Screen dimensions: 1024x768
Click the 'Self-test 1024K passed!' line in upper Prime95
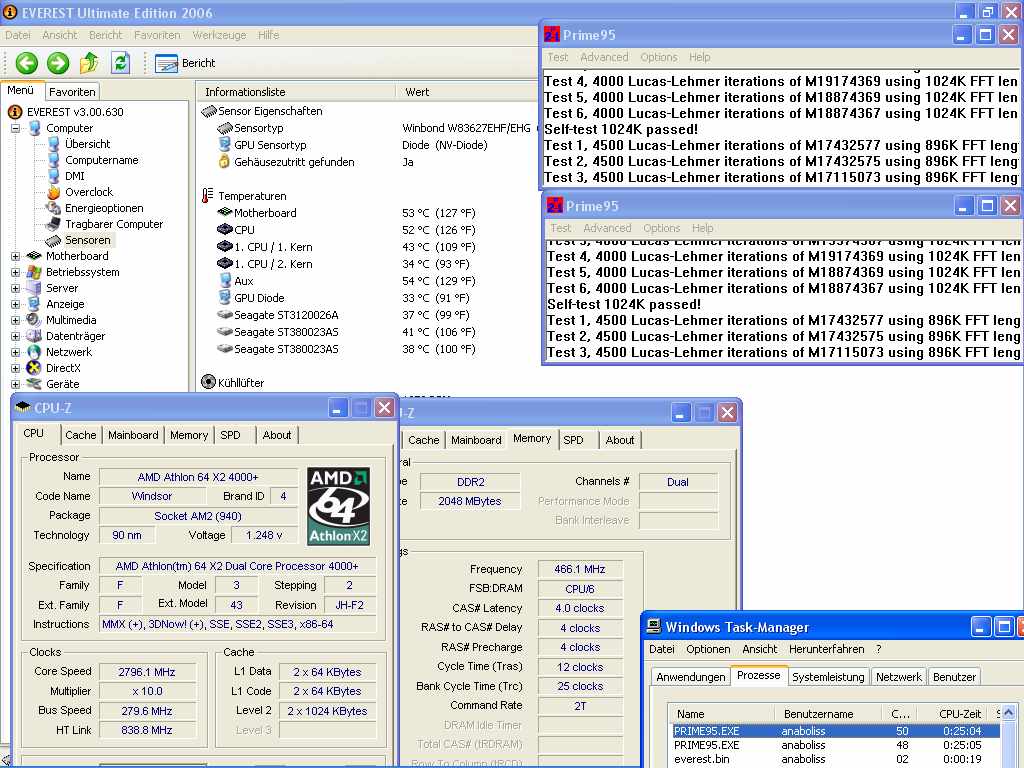[x=621, y=129]
